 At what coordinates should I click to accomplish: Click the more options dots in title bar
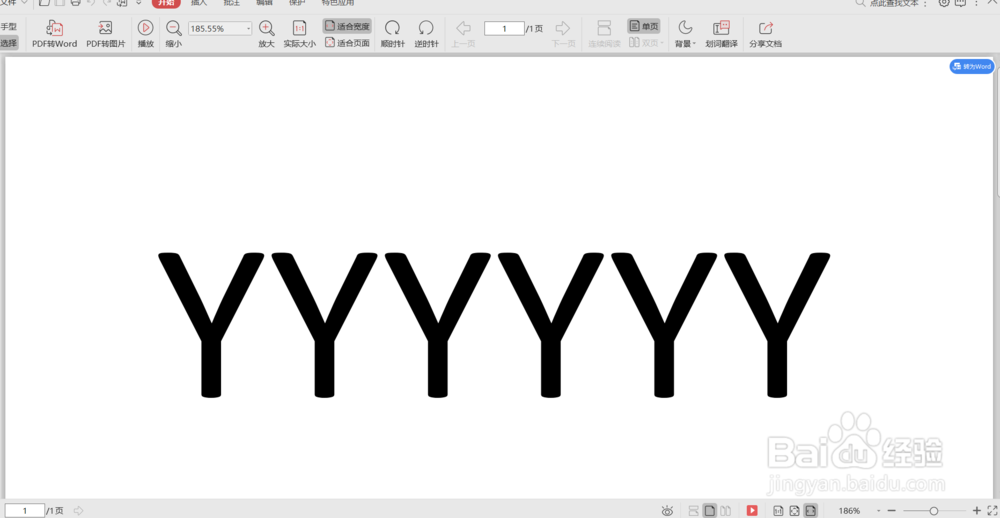977,3
